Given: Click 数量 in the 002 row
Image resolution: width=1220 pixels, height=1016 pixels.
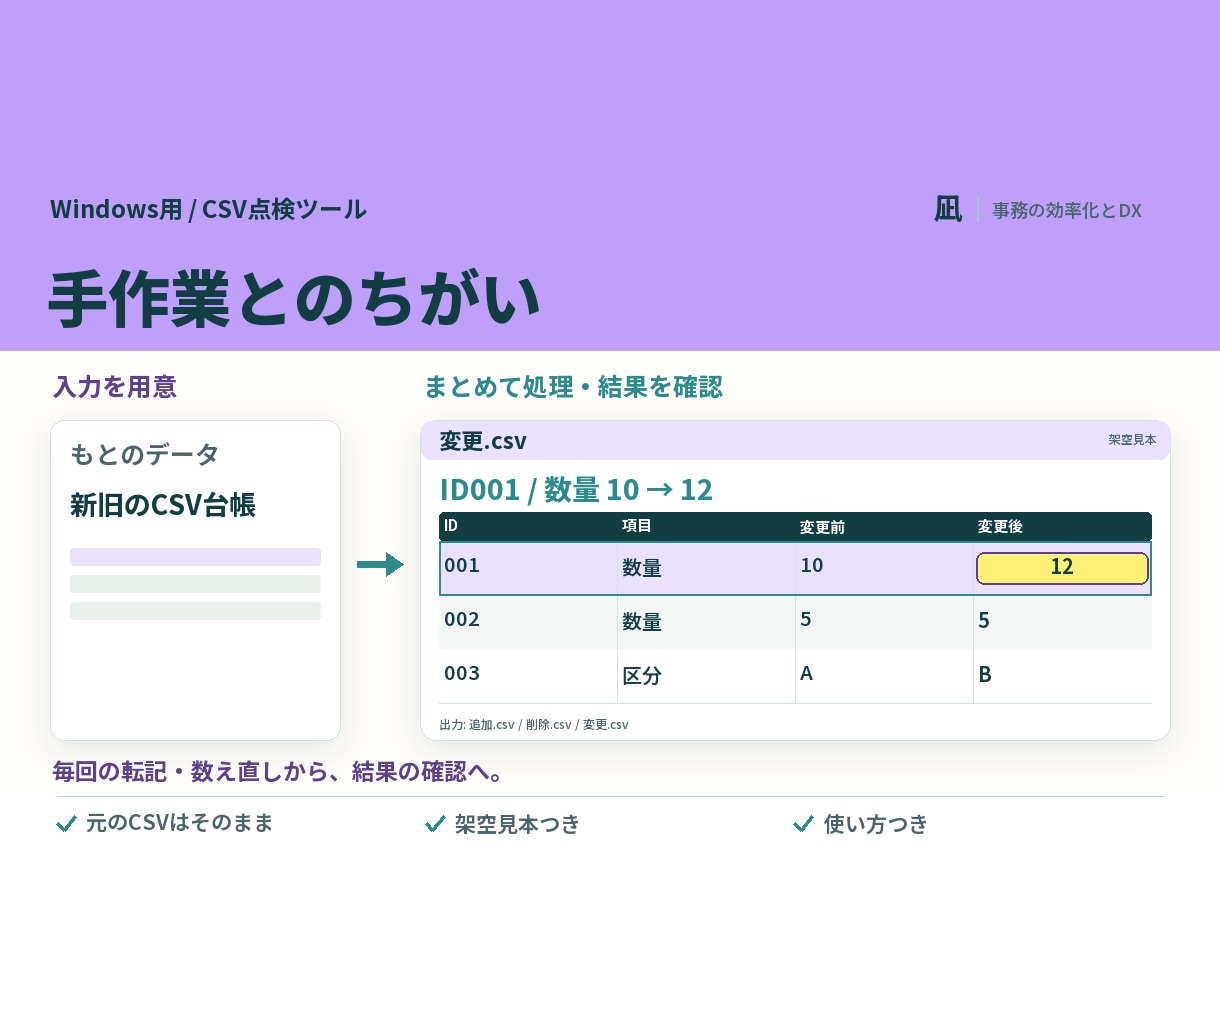Looking at the screenshot, I should click(x=642, y=622).
